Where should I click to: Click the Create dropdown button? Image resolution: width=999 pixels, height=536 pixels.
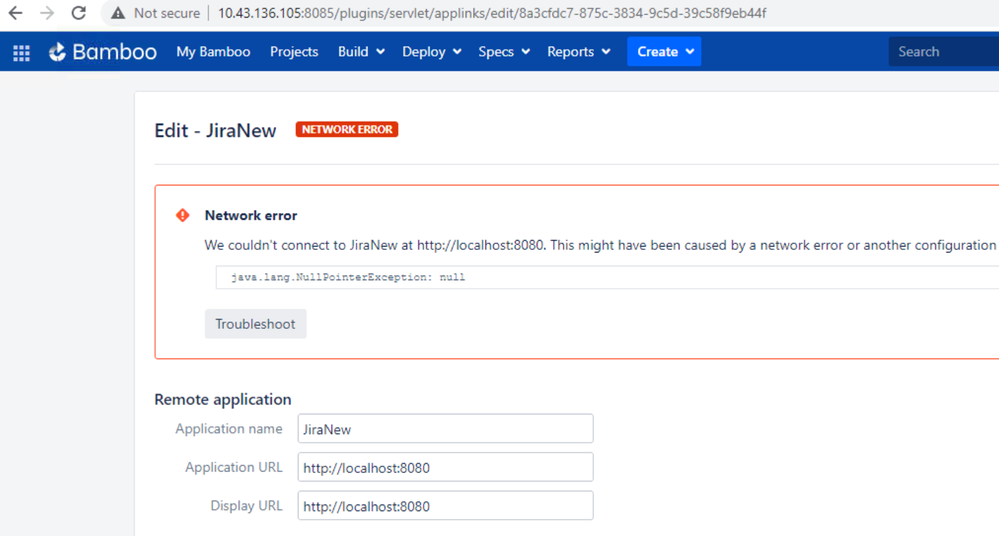coord(665,52)
